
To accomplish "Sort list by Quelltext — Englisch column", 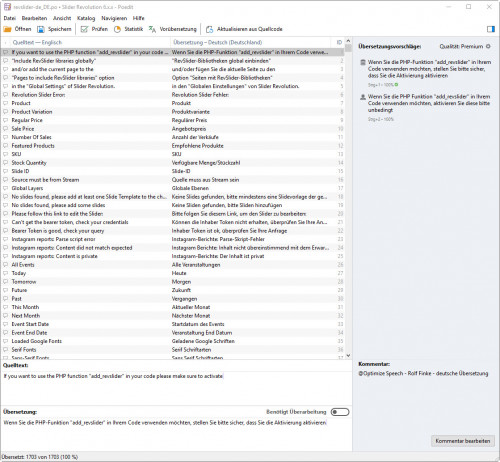I will [x=37, y=42].
